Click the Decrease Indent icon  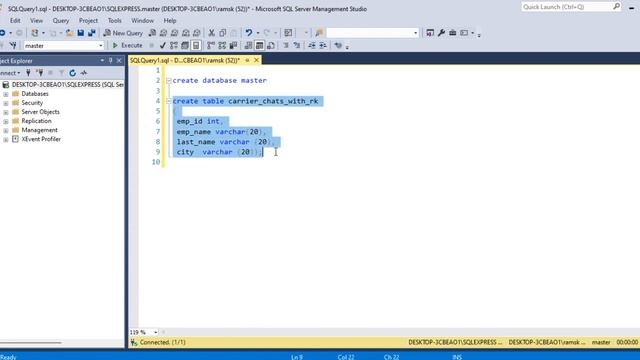pyautogui.click(x=312, y=45)
